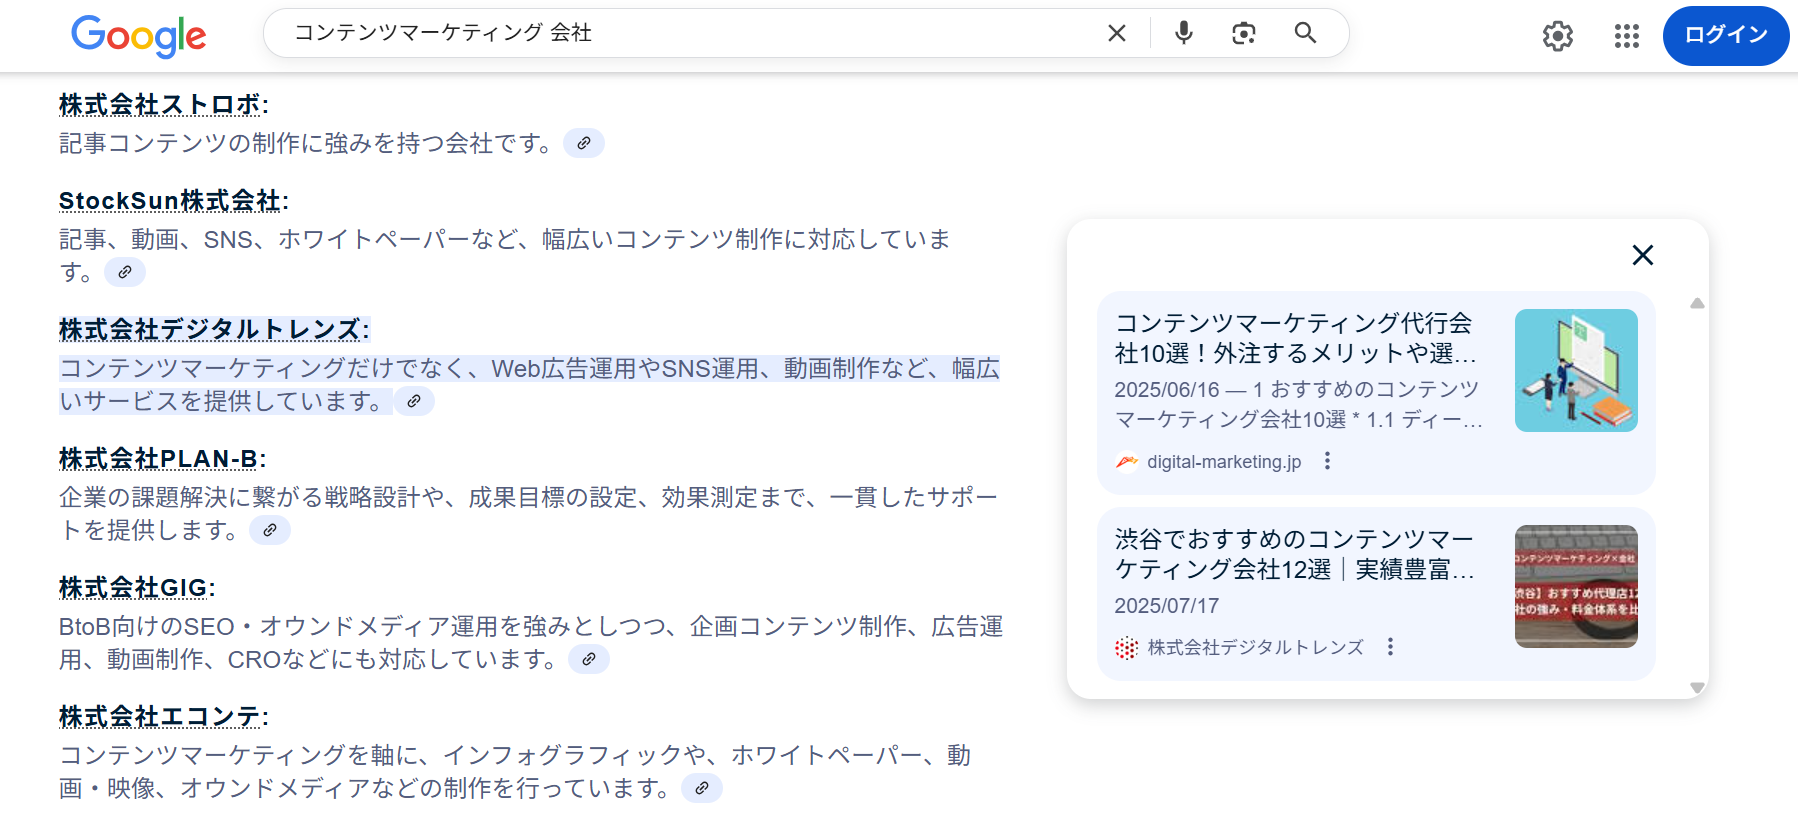Clear the search box with the X icon
Screen dimensions: 1798x835
tap(1117, 33)
